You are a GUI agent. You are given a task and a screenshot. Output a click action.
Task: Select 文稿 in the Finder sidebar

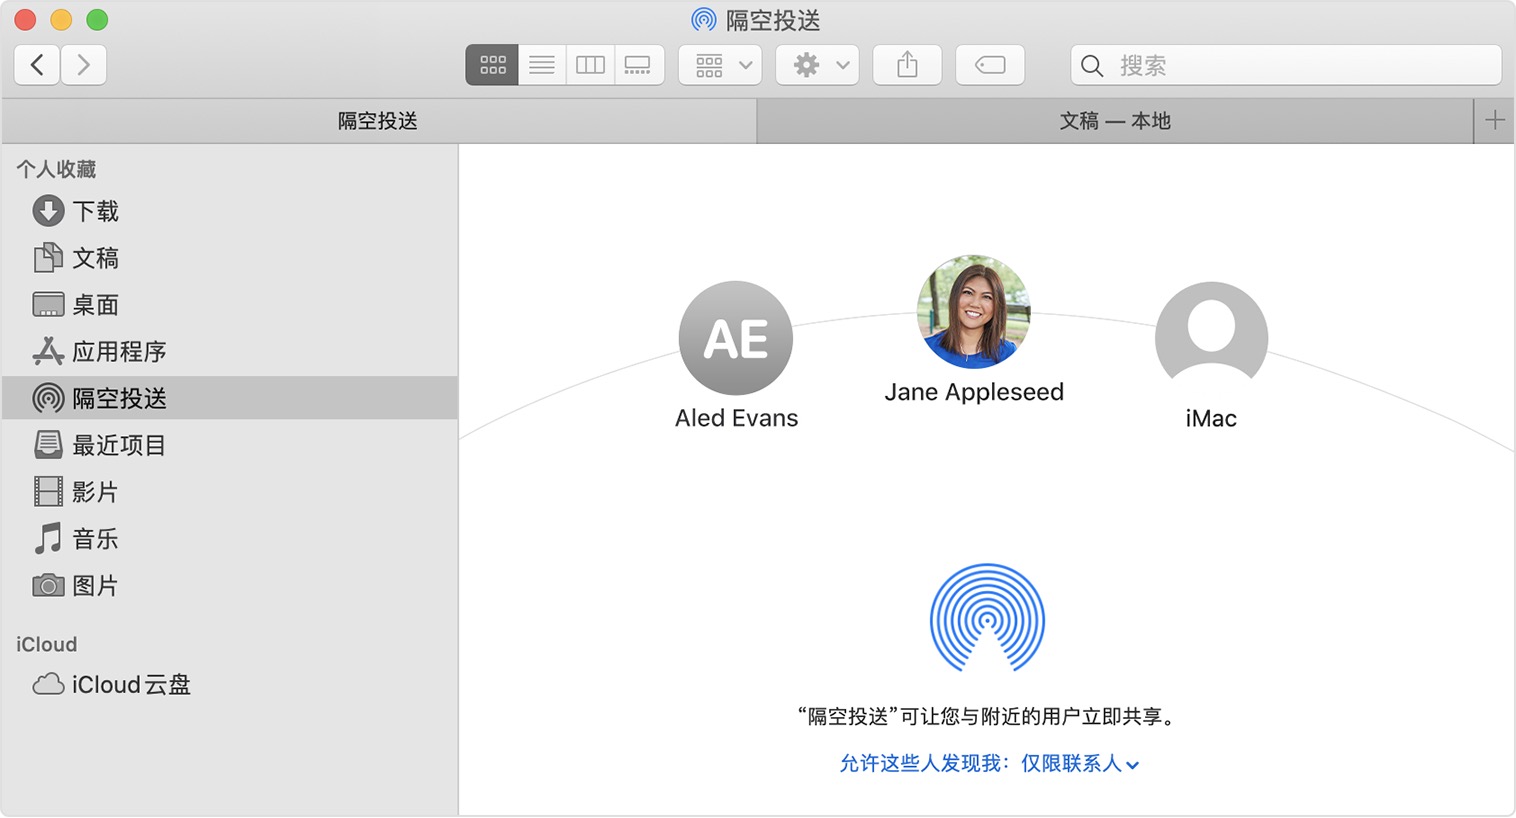click(x=95, y=258)
